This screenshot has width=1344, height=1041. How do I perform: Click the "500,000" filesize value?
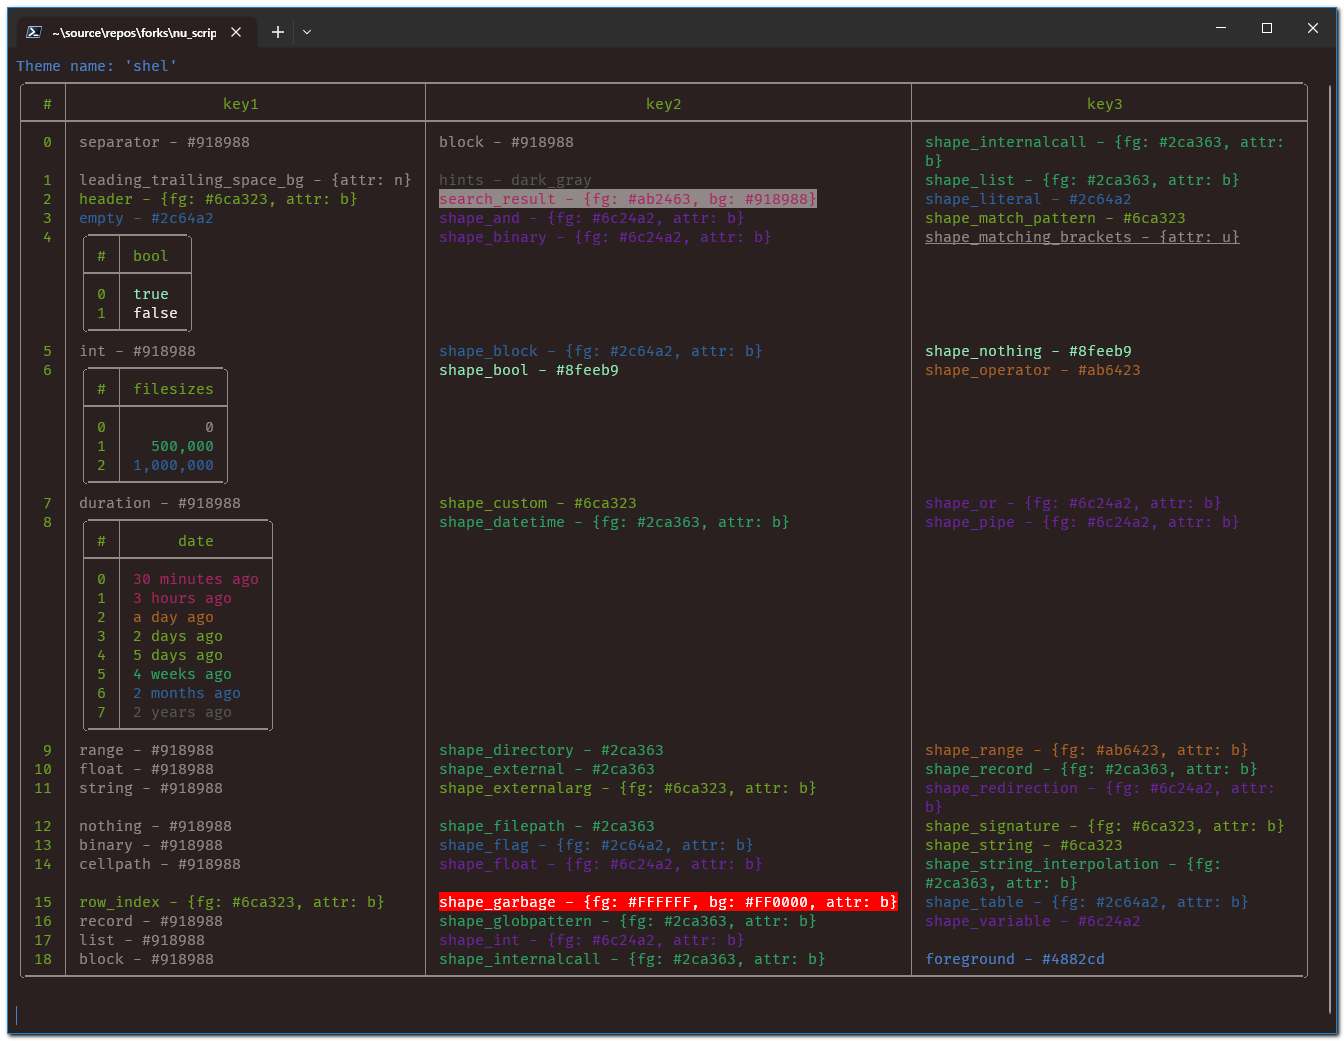tap(183, 446)
